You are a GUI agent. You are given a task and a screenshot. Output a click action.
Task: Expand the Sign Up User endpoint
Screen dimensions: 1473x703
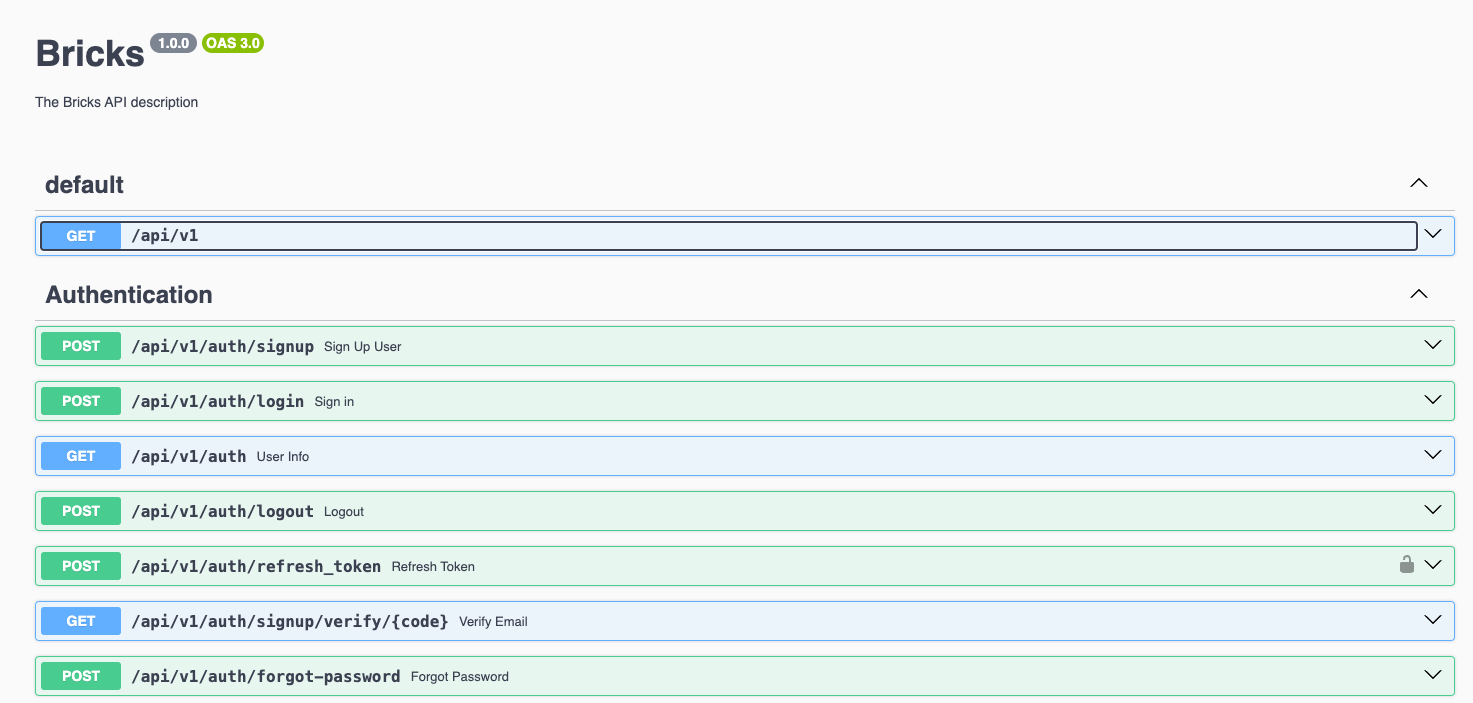point(1432,345)
